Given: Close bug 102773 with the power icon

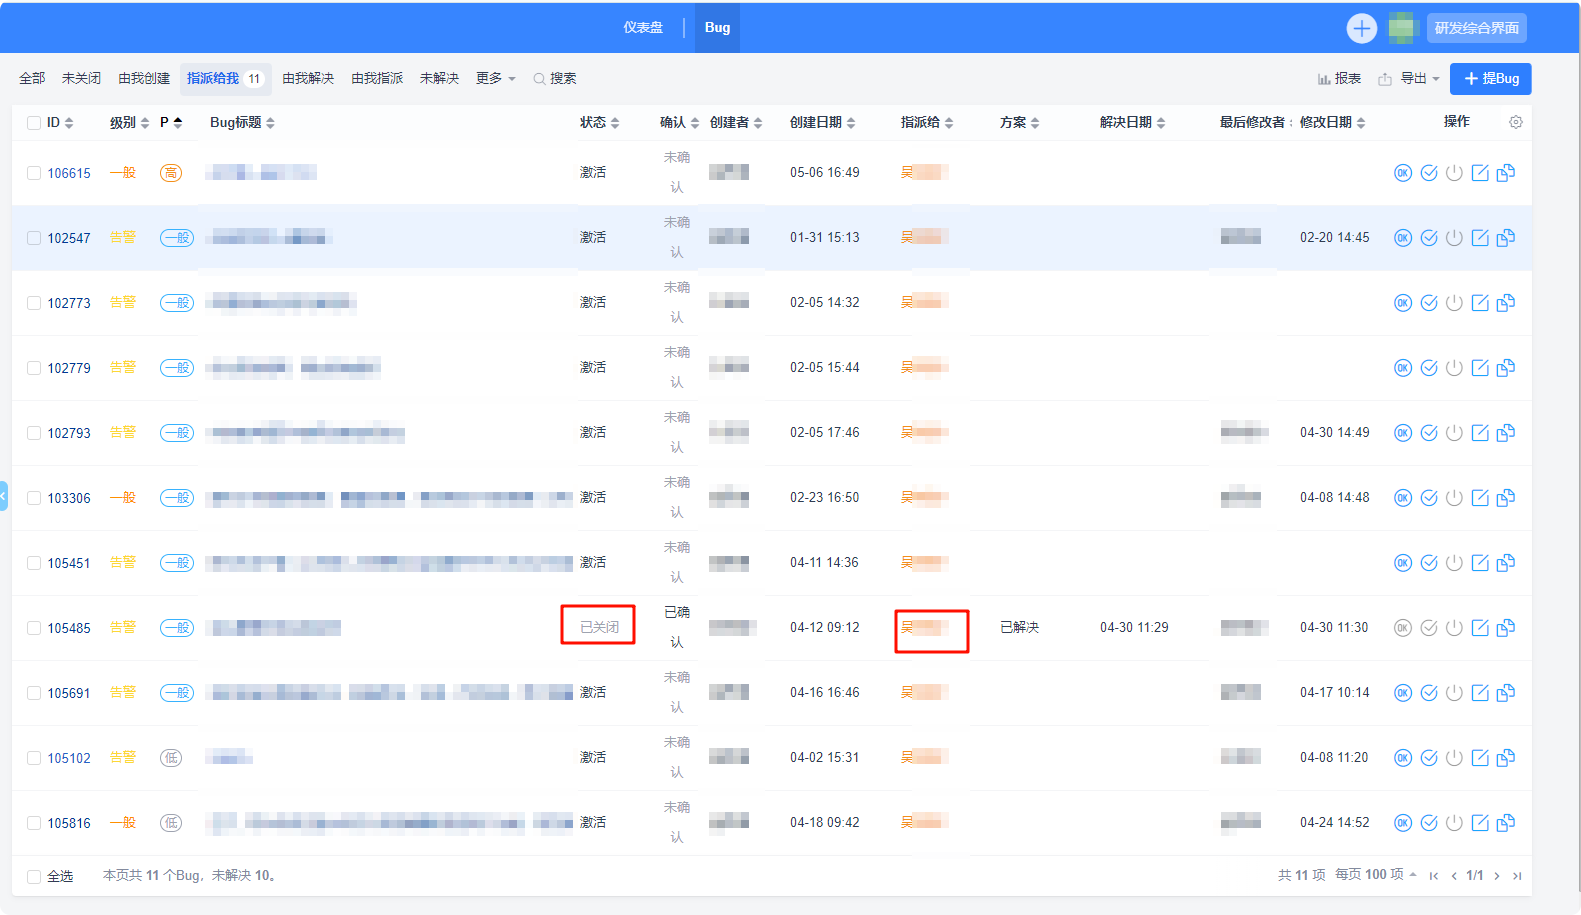Looking at the screenshot, I should [1454, 303].
